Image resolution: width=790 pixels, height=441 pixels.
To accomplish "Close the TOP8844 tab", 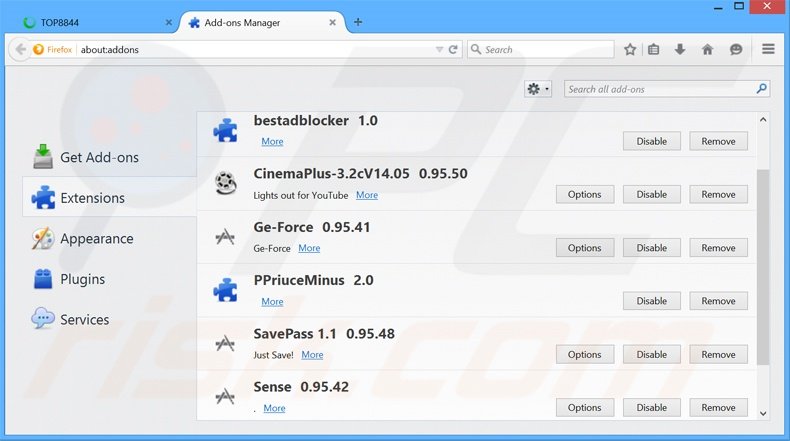I will tap(169, 23).
